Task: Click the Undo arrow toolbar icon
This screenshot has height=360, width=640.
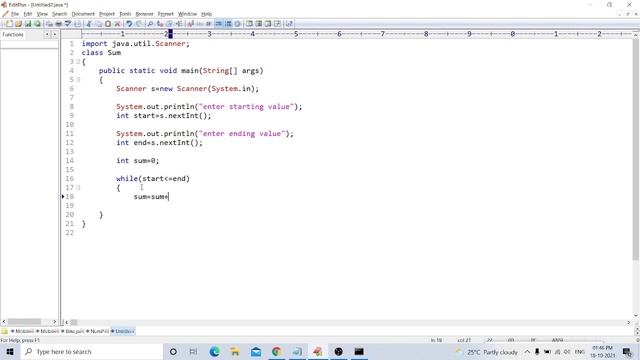Action: click(129, 24)
